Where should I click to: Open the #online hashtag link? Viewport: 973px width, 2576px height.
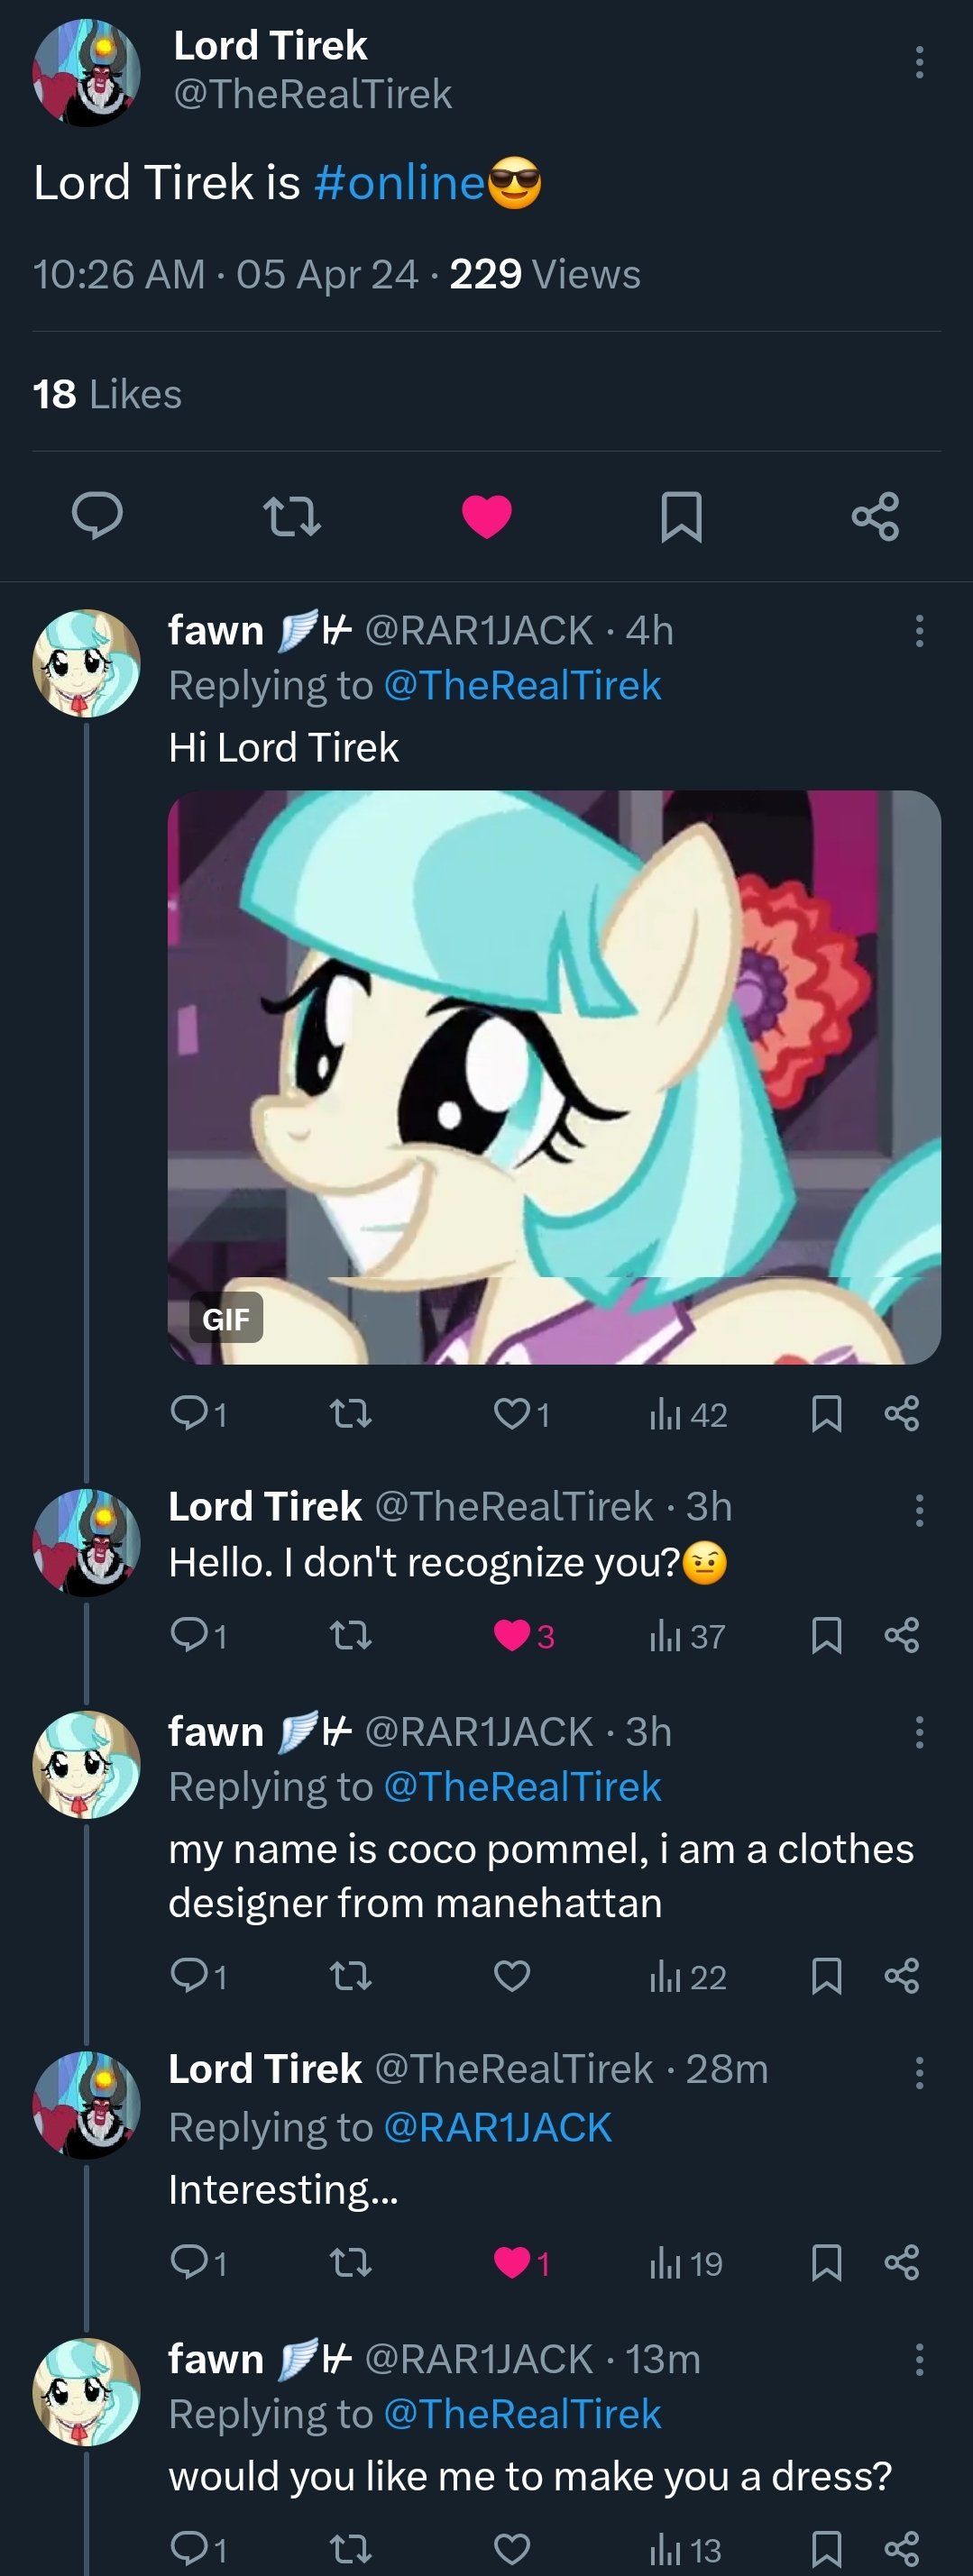(399, 183)
